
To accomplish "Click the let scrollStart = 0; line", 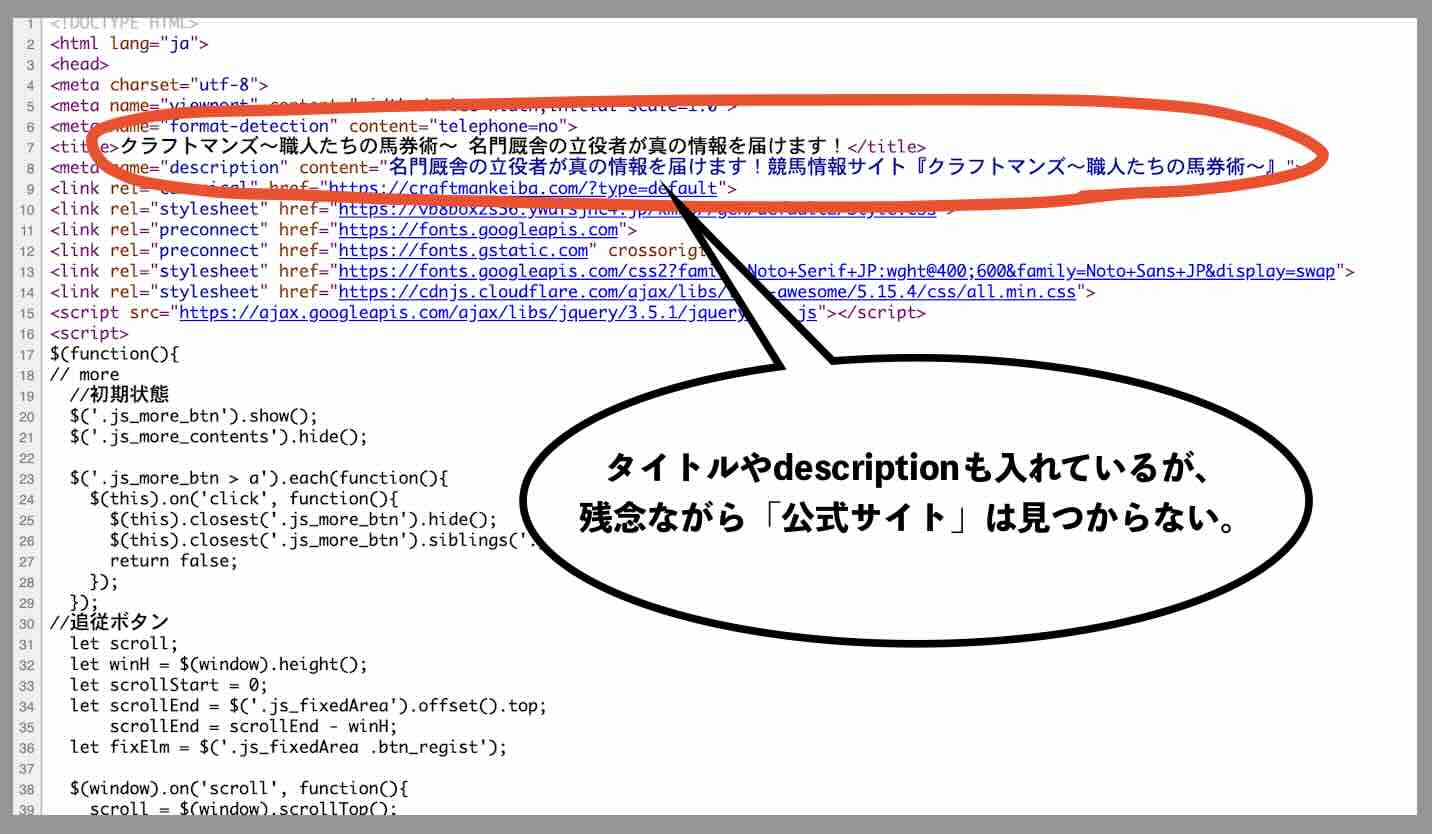I will [x=169, y=686].
